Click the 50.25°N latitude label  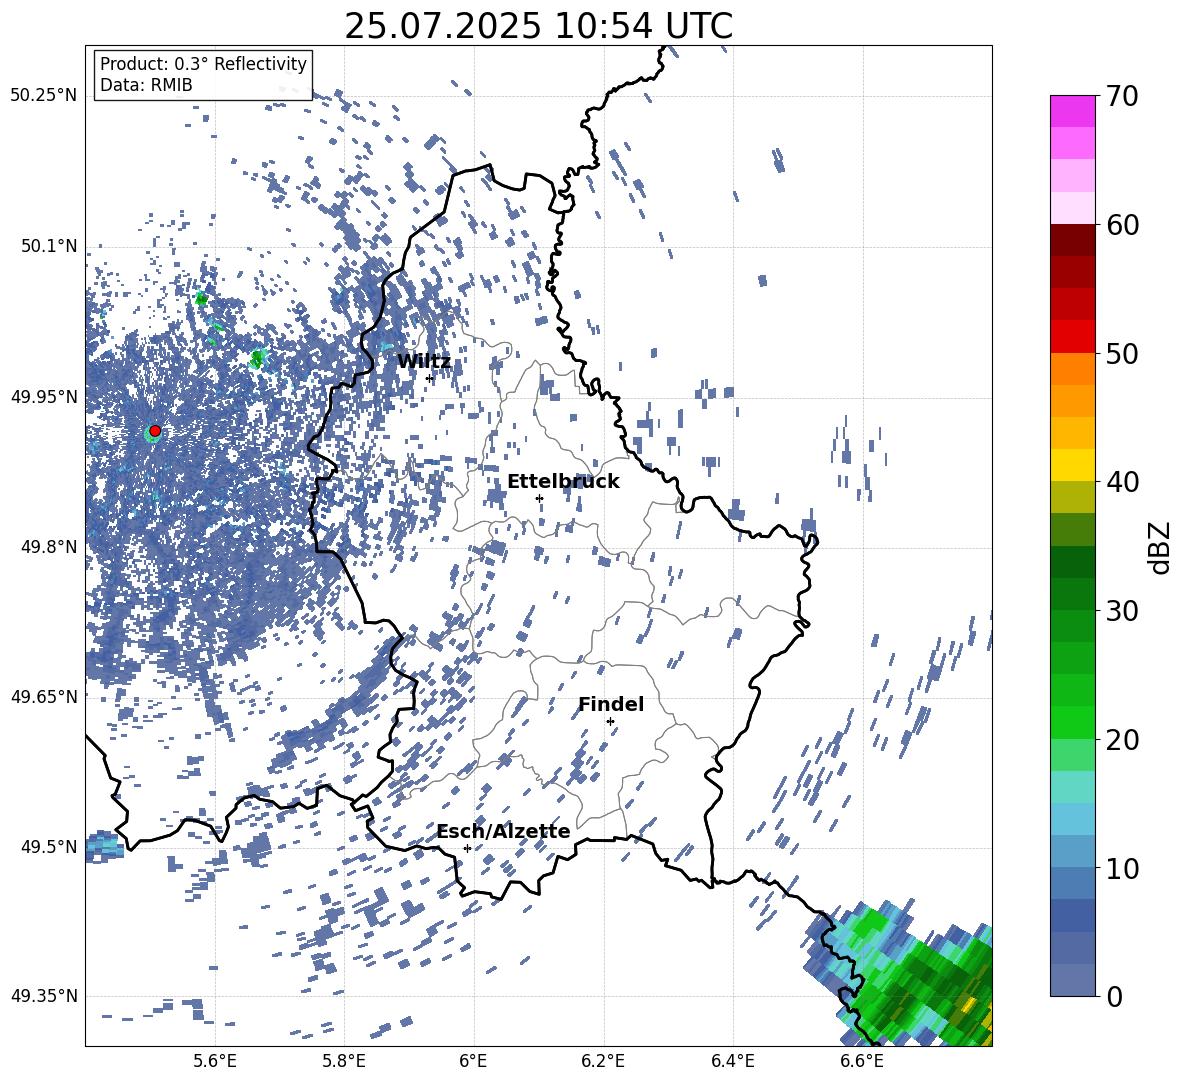pos(44,96)
